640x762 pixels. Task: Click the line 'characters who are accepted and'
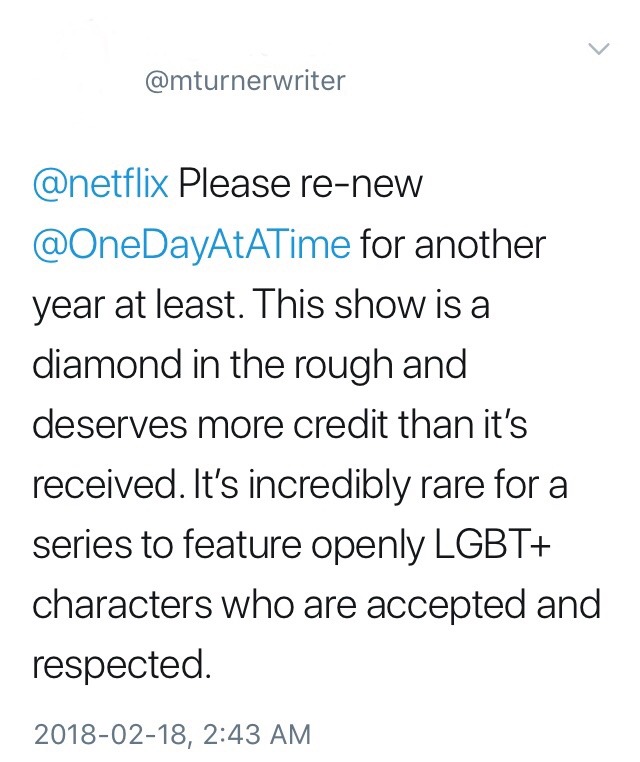317,605
